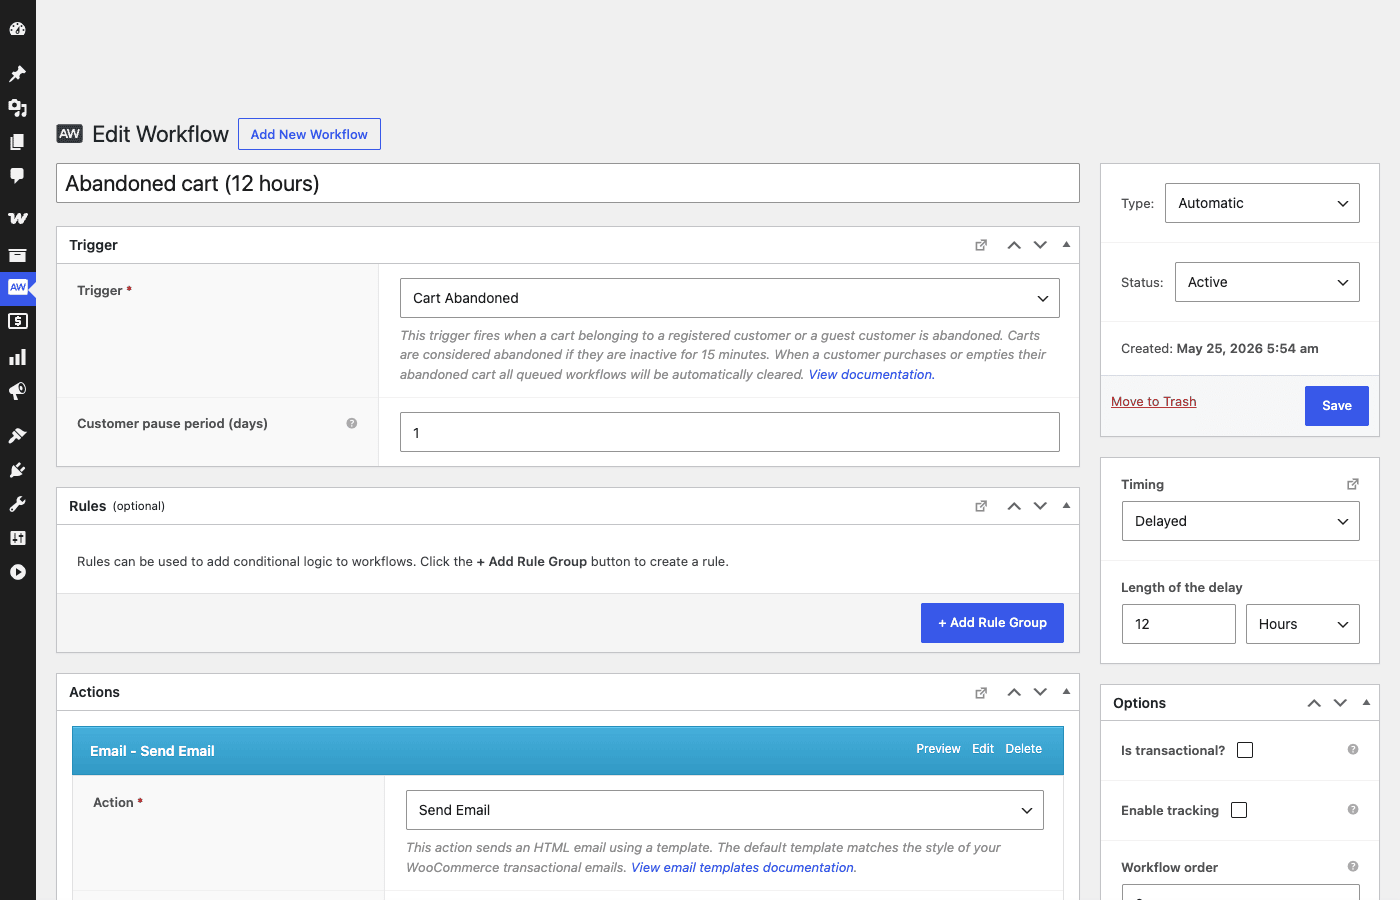
Task: Tick the Enable tracking checkbox
Action: pos(1239,810)
